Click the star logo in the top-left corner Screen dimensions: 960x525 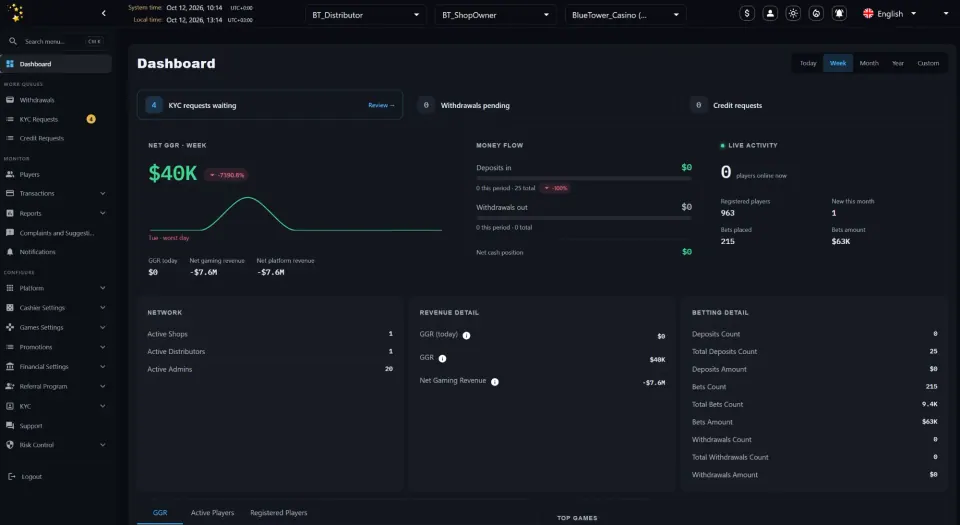coord(16,12)
